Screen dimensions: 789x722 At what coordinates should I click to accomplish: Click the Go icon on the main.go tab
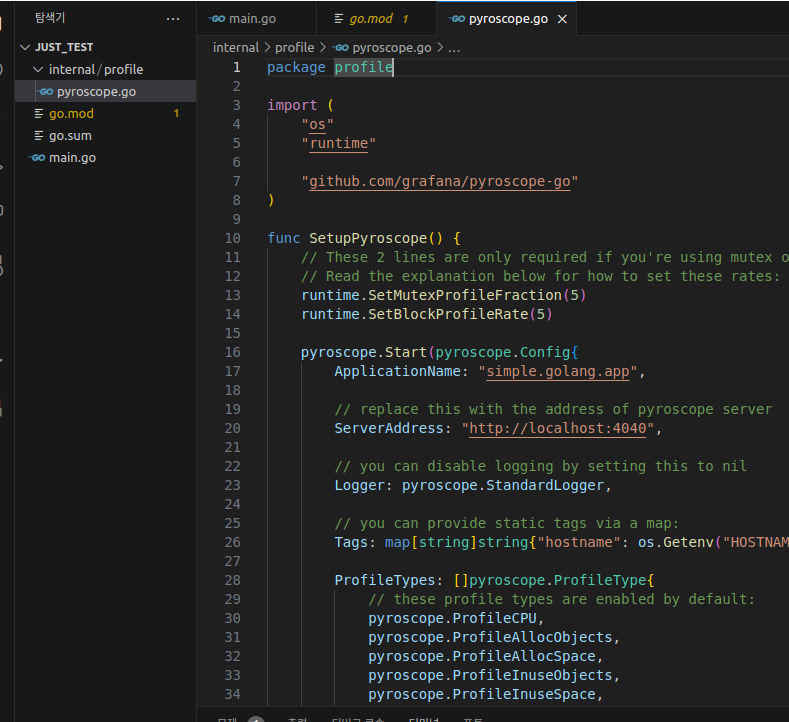(217, 19)
